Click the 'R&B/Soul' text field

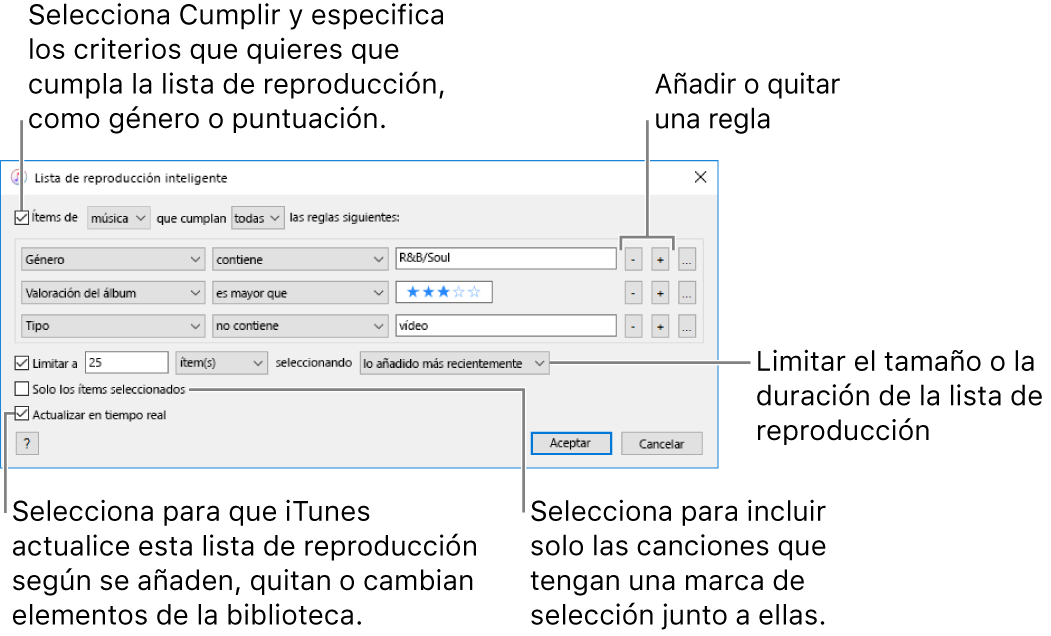tap(505, 258)
